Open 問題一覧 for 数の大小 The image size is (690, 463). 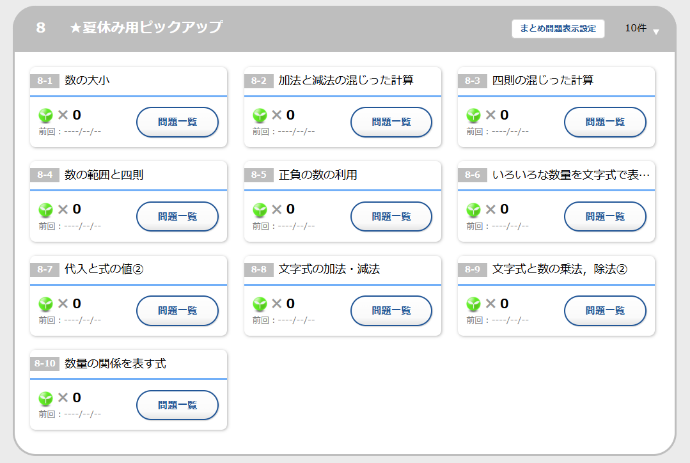[x=177, y=122]
